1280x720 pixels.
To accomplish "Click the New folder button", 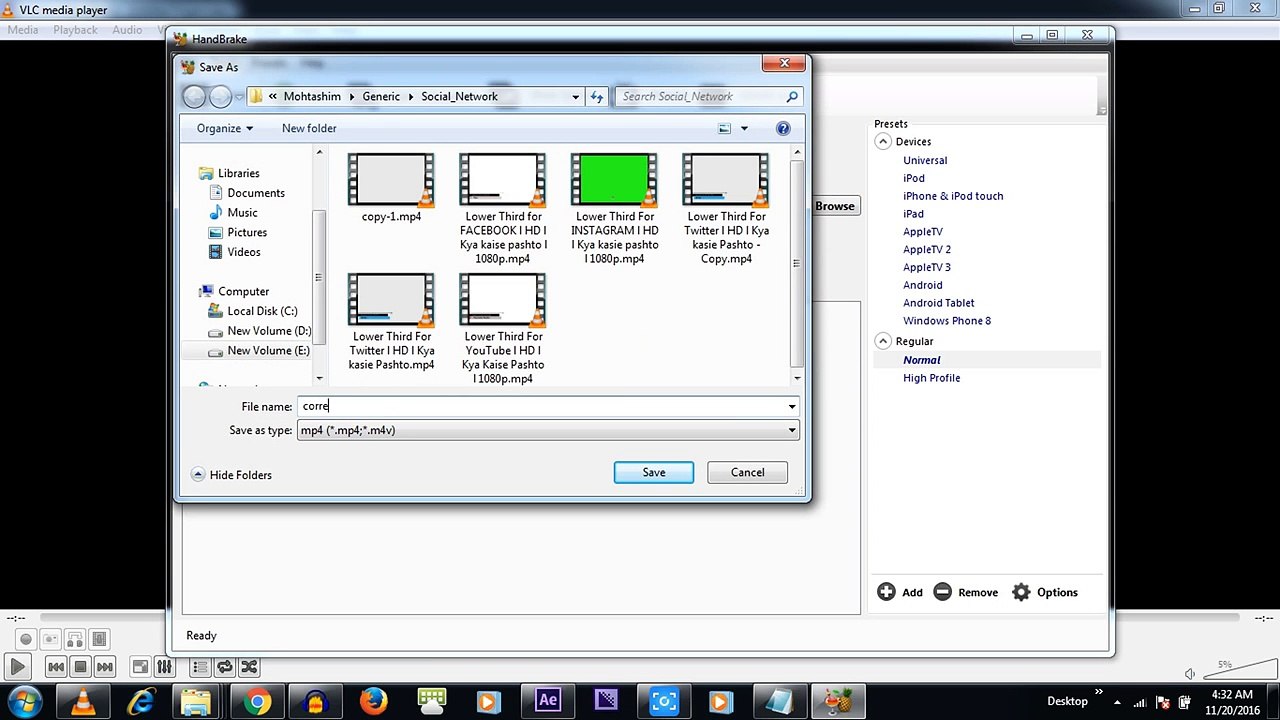I will point(309,128).
